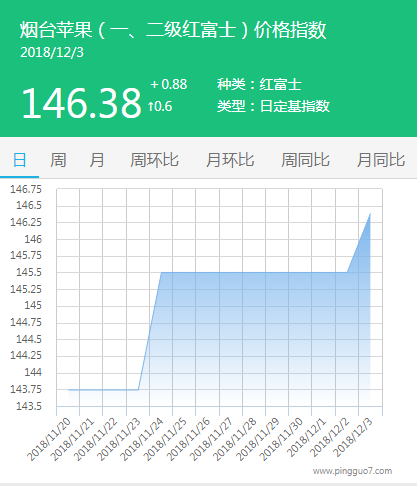Viewport: 417px width, 486px height.
Task: Click the 类型：日定基指数 label
Action: pyautogui.click(x=273, y=106)
